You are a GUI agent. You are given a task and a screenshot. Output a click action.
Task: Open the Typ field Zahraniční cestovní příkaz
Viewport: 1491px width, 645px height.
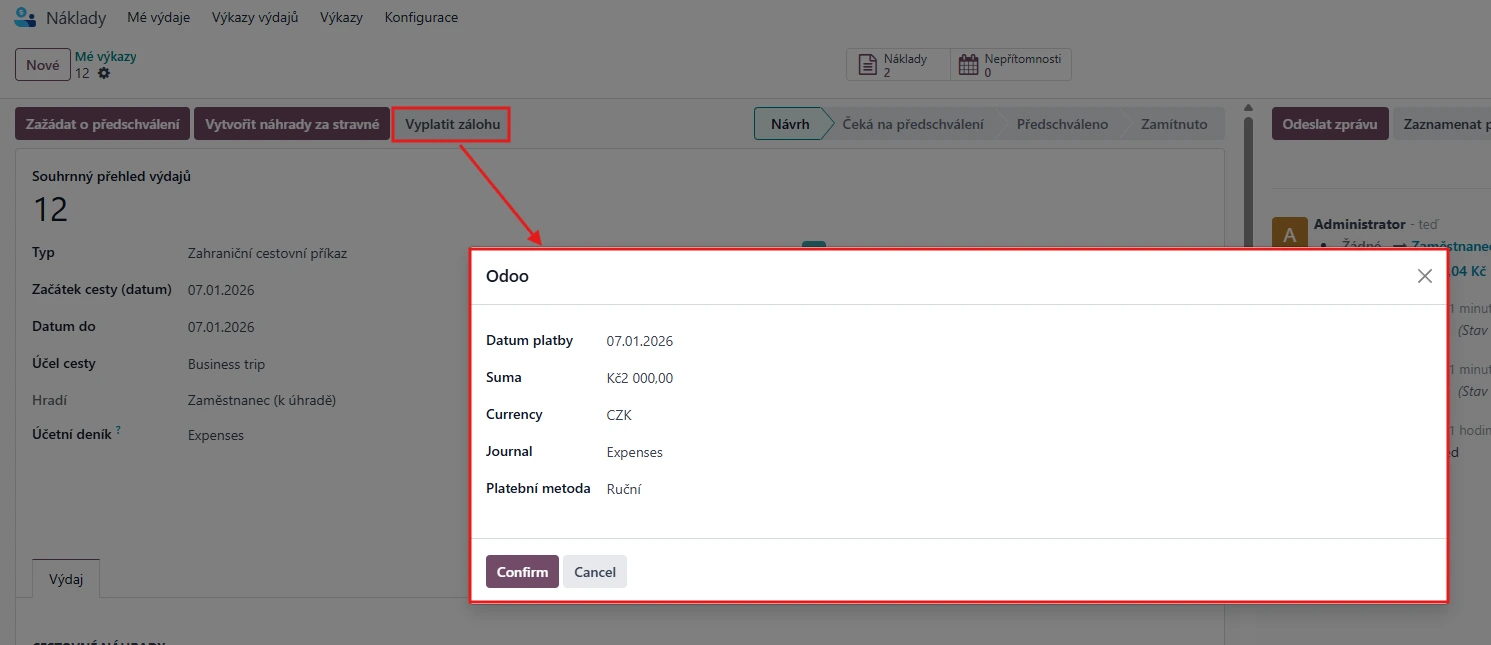[x=267, y=253]
